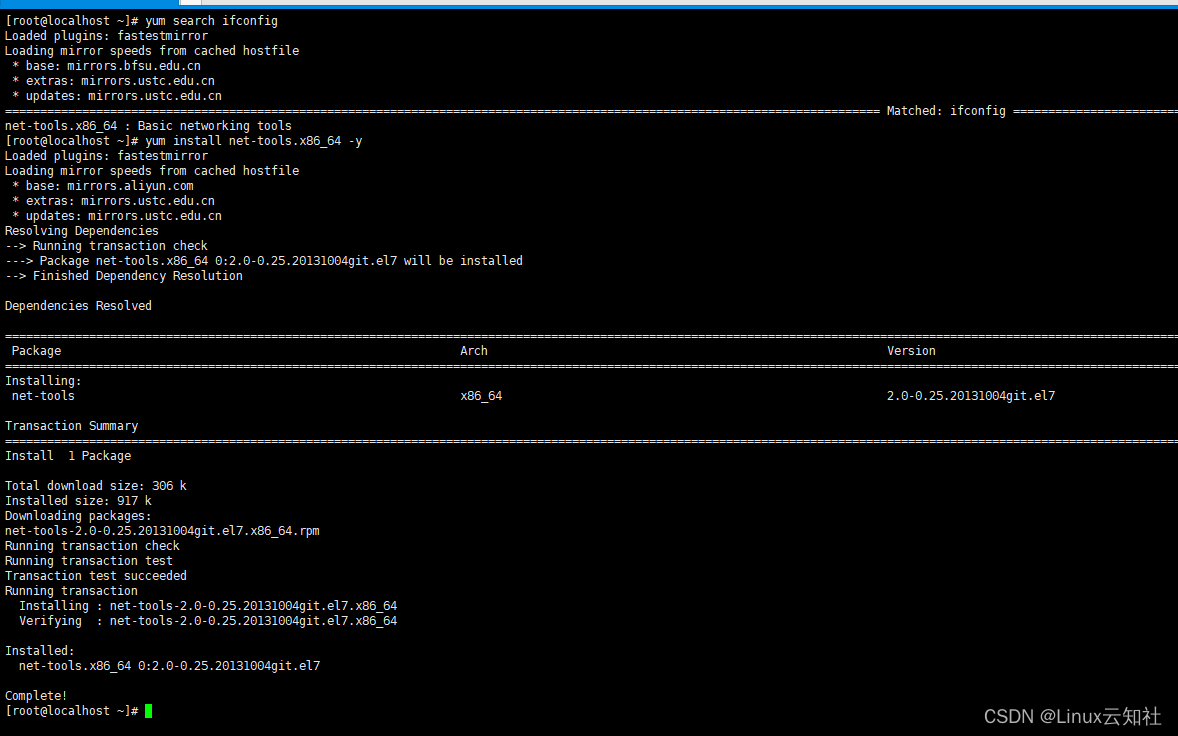The width and height of the screenshot is (1178, 736).
Task: Click the CSDN @Linux云知社 watermark link
Action: click(x=1071, y=716)
